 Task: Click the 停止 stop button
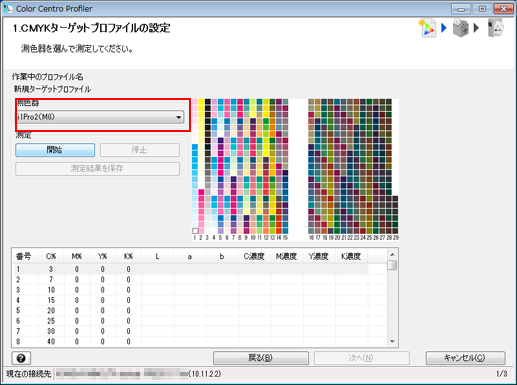[x=140, y=150]
